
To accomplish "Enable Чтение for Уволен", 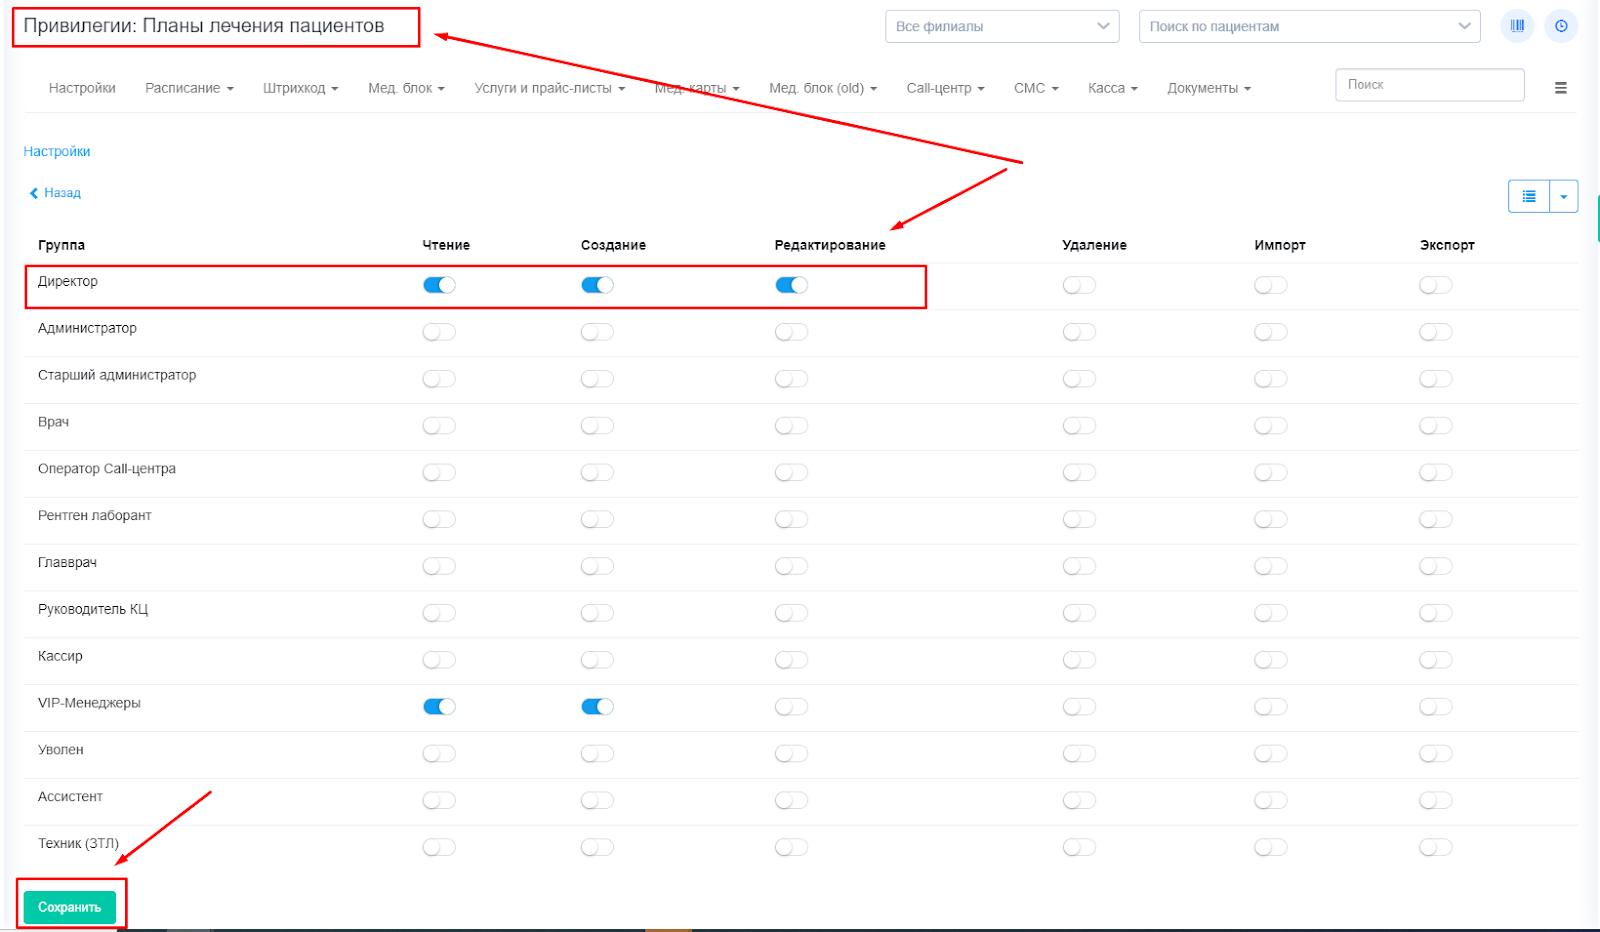I will (x=439, y=754).
